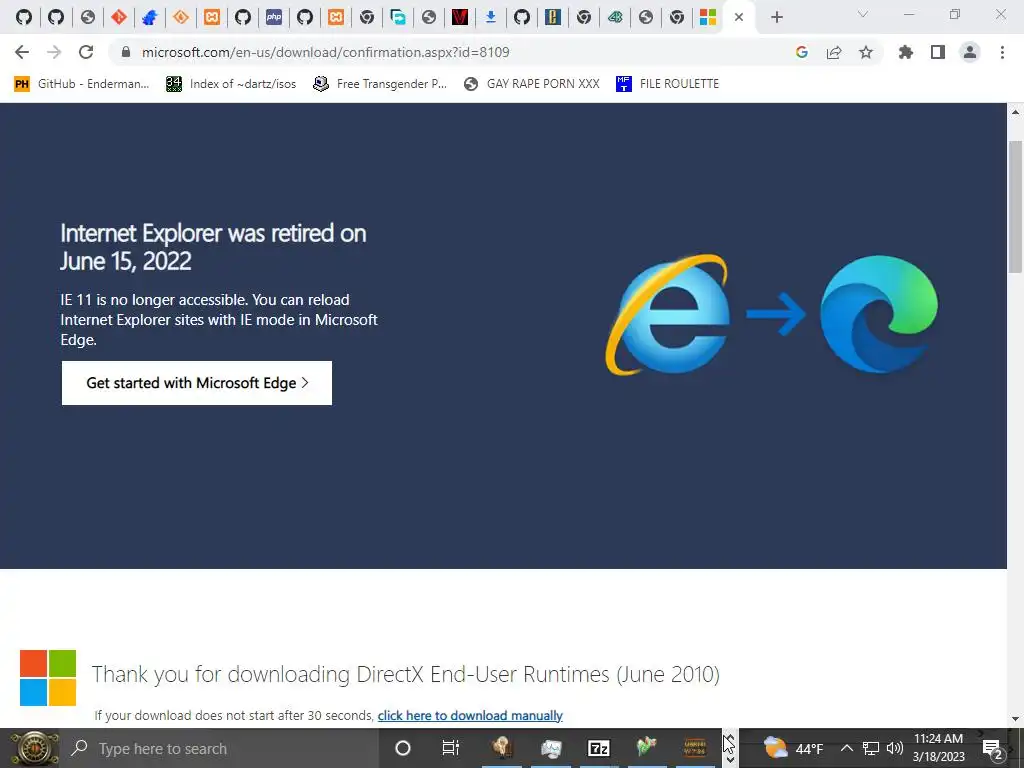
Task: Open the Index of ~dartz/isos bookmark
Action: coord(231,84)
